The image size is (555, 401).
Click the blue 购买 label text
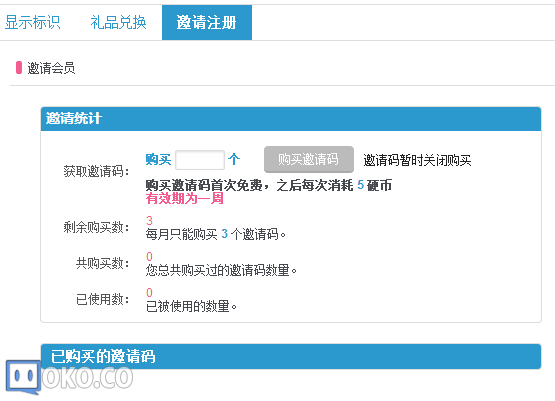point(158,159)
